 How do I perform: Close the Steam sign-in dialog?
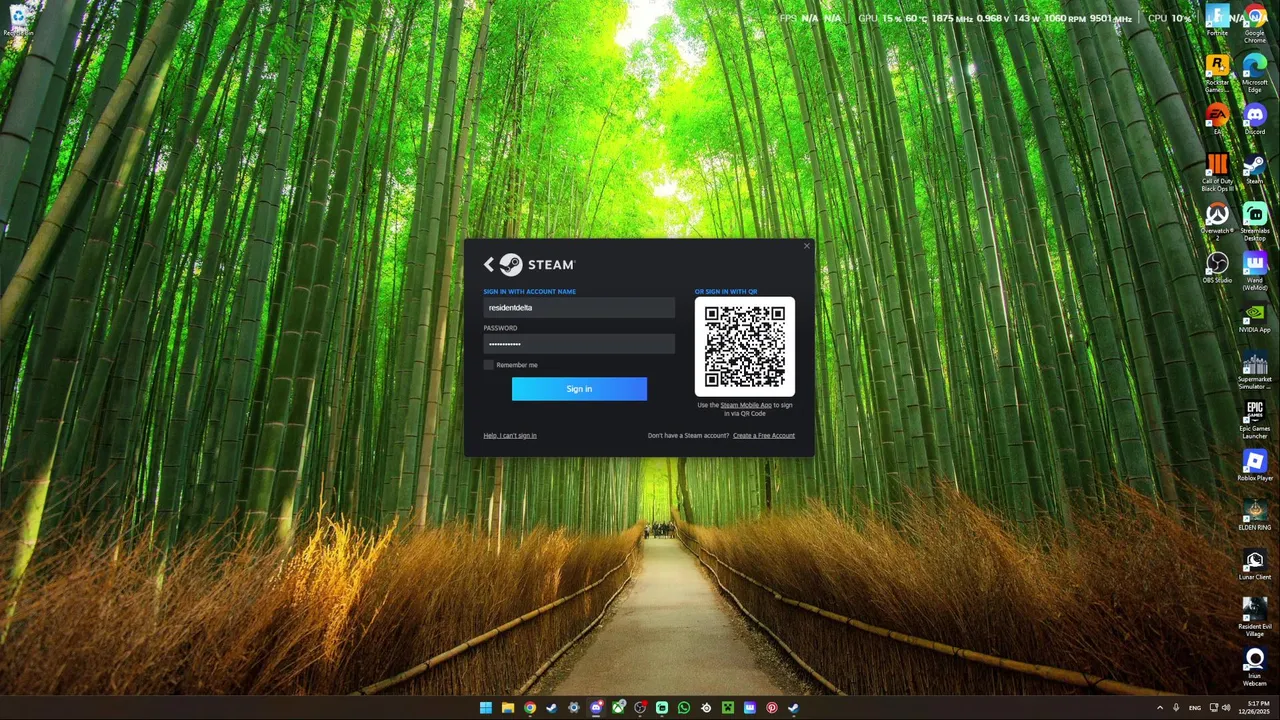click(807, 246)
